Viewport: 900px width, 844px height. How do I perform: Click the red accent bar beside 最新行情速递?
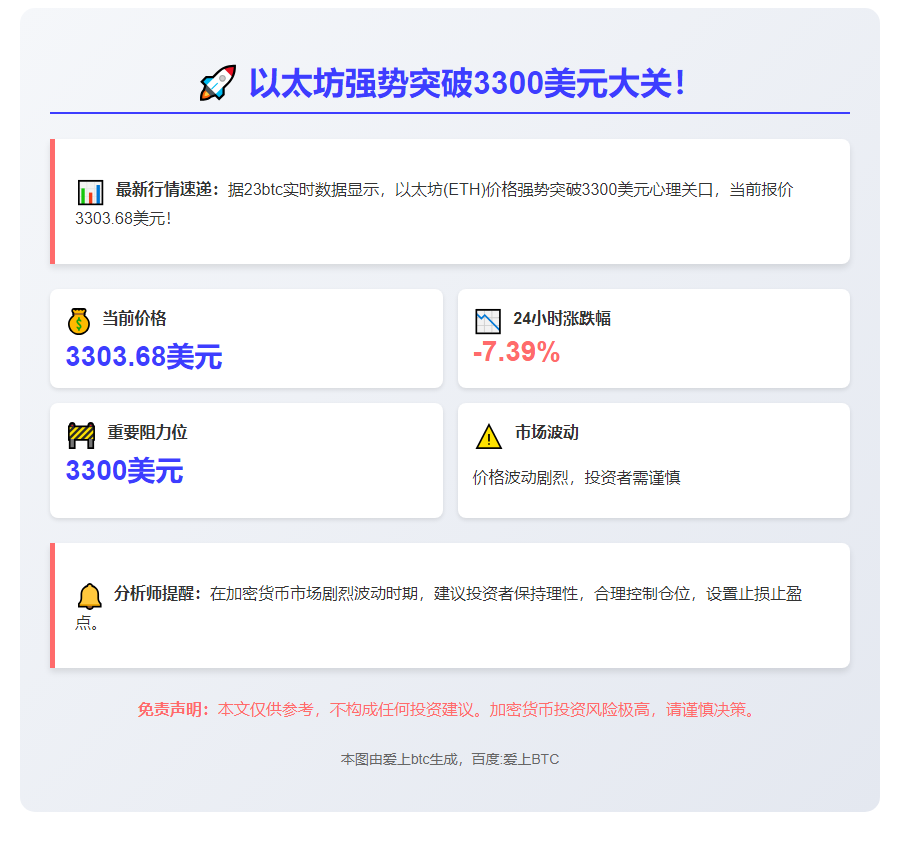tap(51, 200)
